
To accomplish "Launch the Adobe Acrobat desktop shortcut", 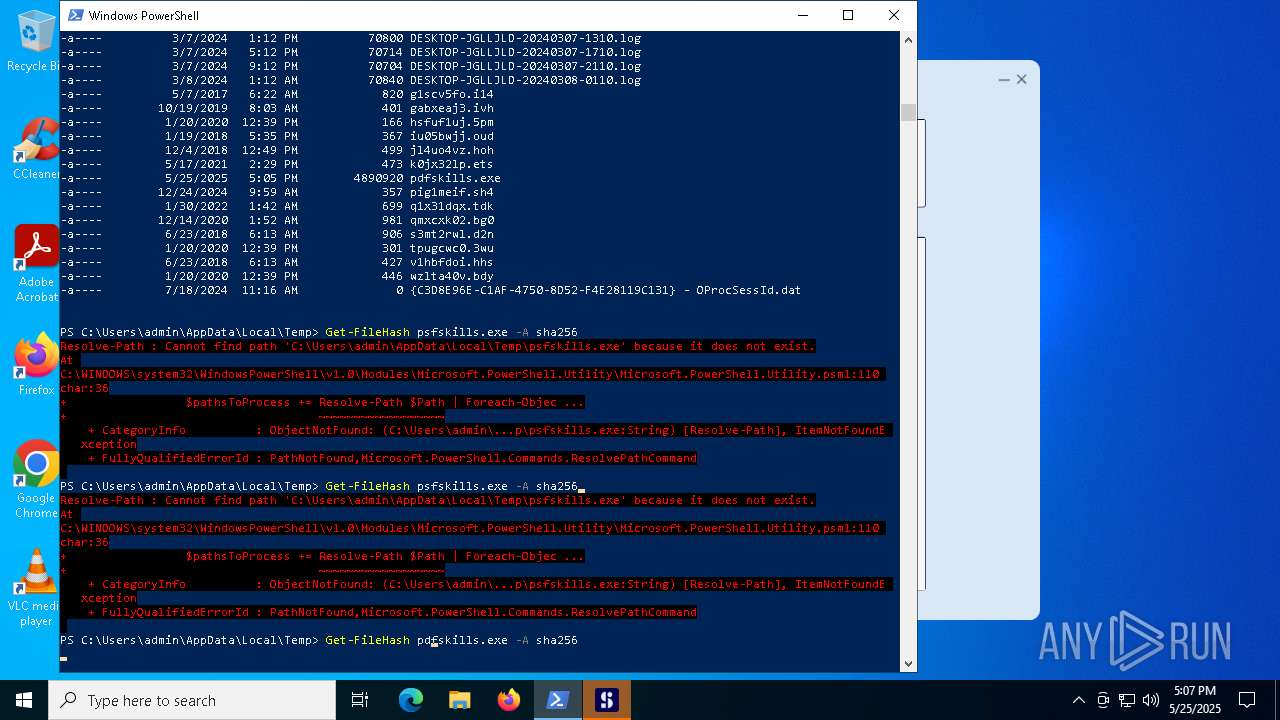I will 36,262.
